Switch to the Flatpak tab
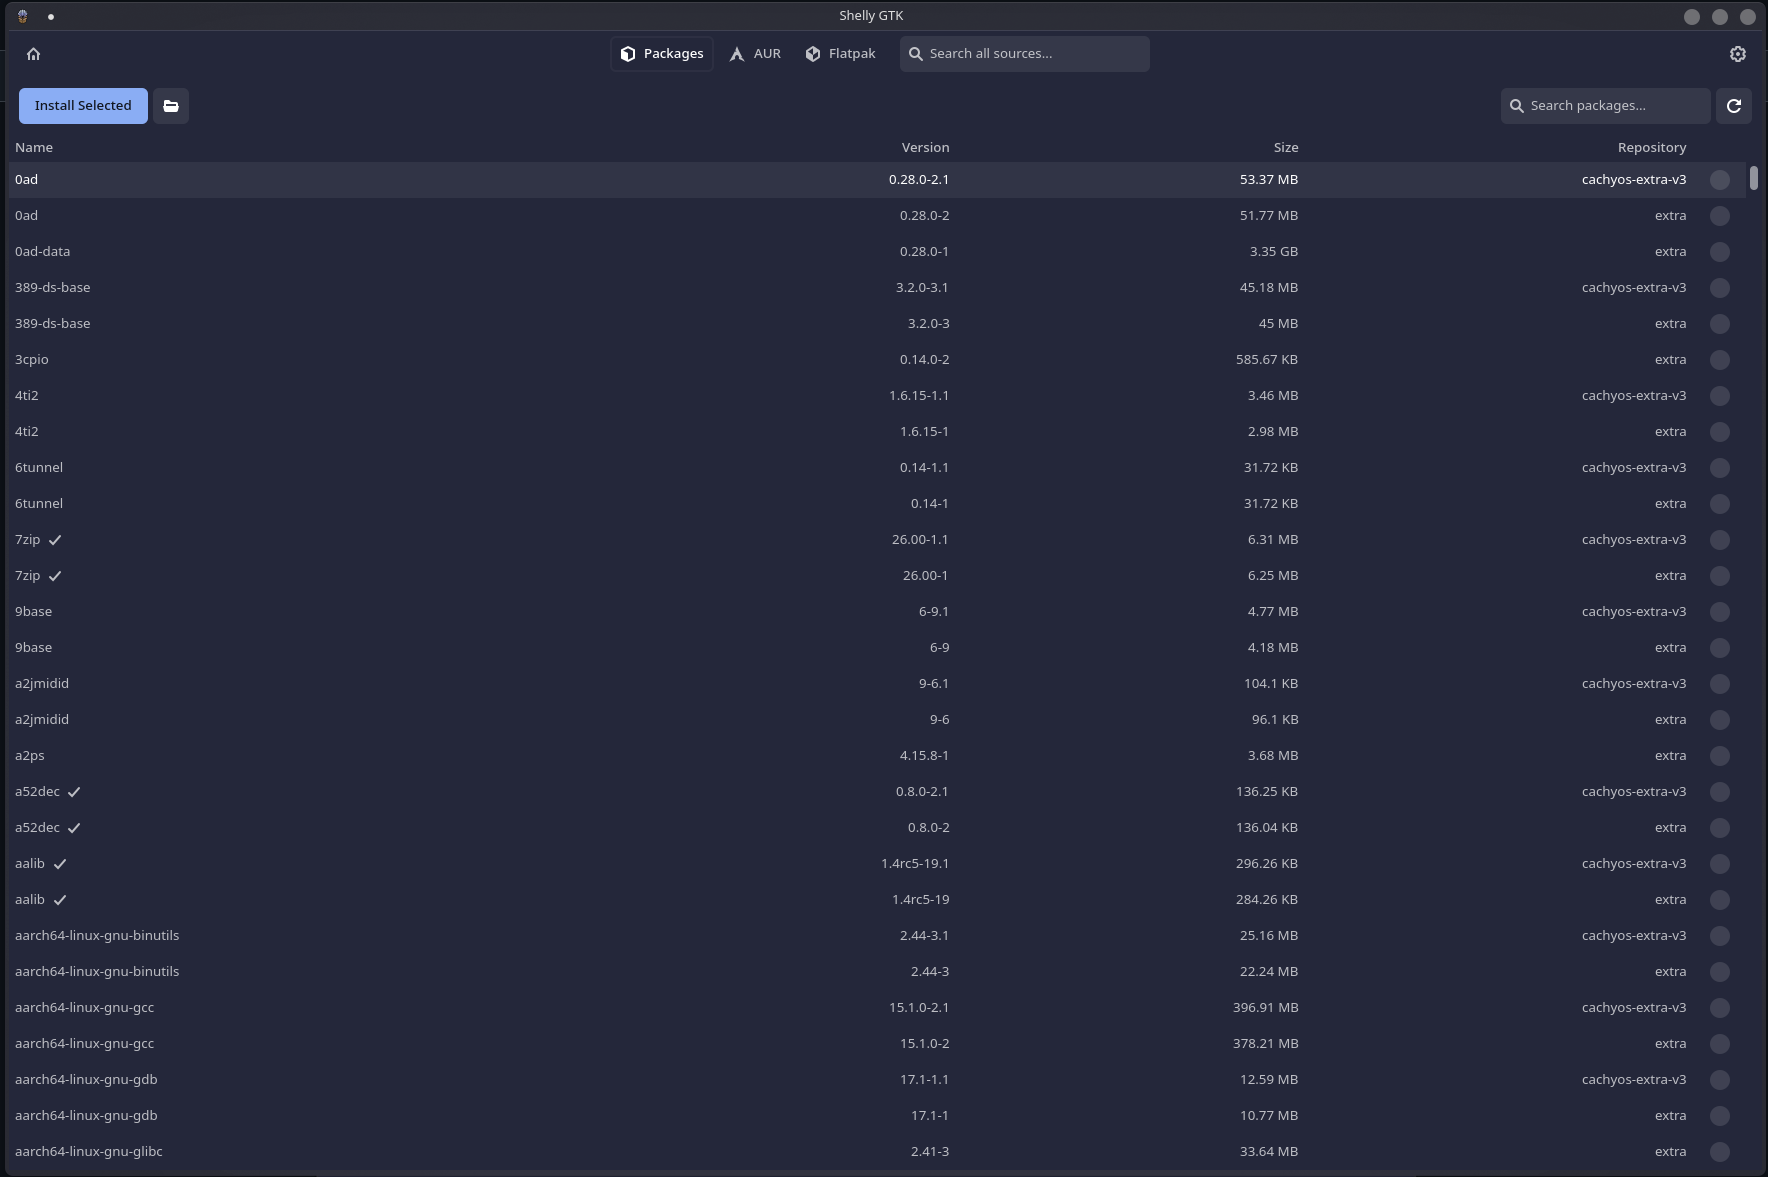Screen dimensions: 1768x1177 (x=840, y=54)
